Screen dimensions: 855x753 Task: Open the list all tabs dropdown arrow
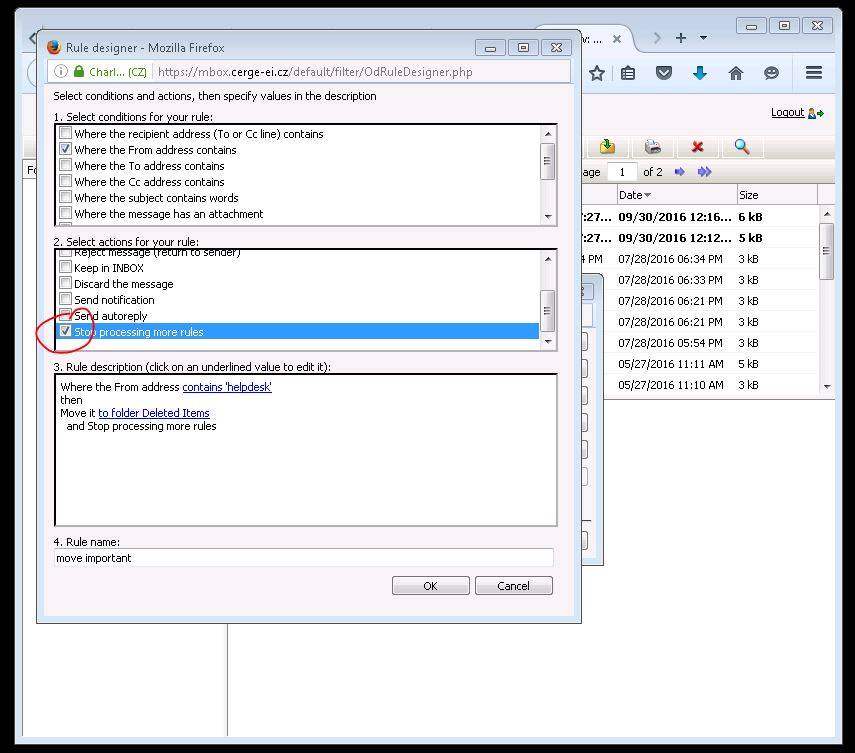point(703,38)
